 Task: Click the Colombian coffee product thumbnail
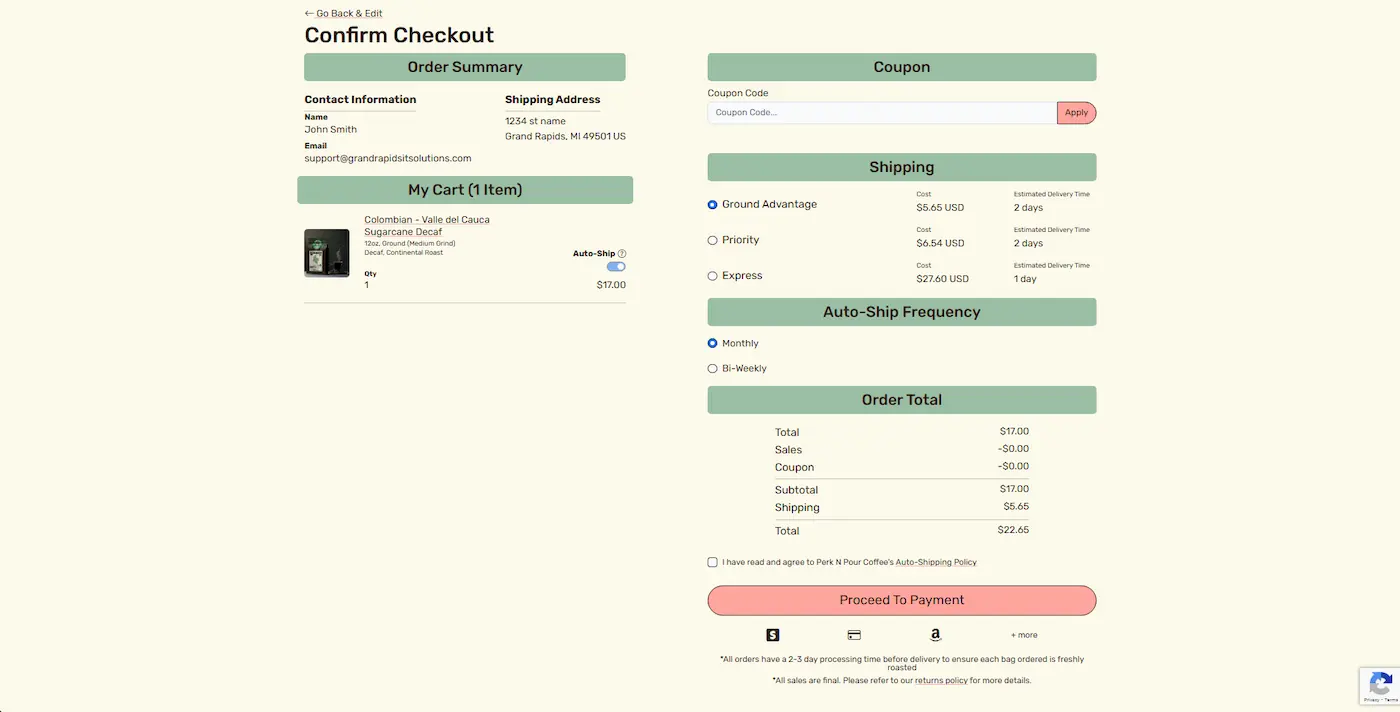click(x=327, y=253)
